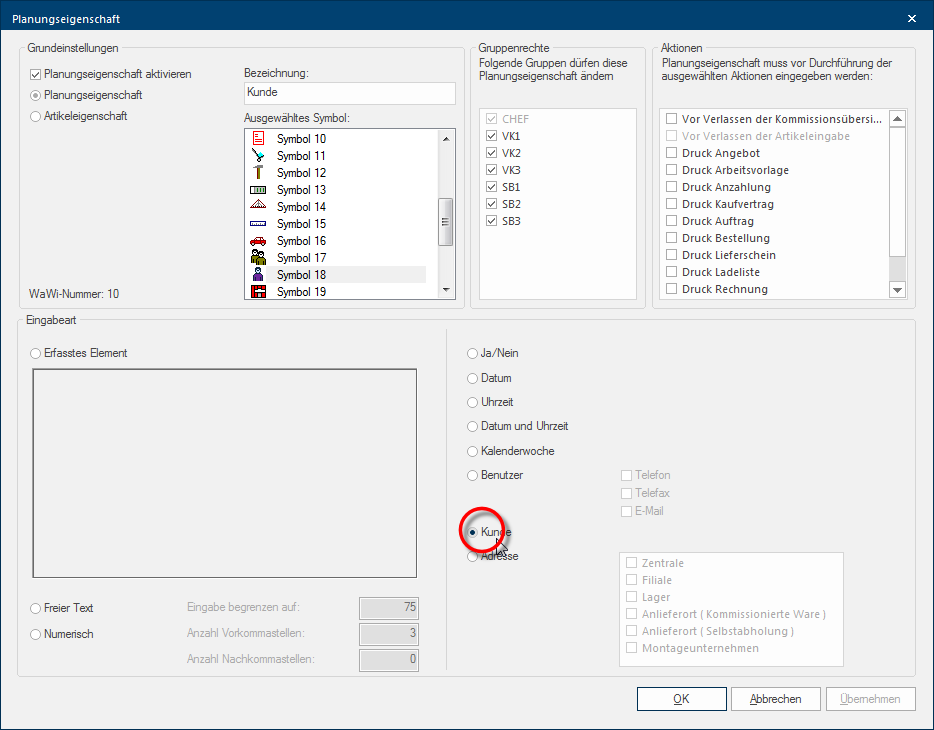Choose the red car icon Symbol 16
This screenshot has height=730, width=934.
point(258,241)
